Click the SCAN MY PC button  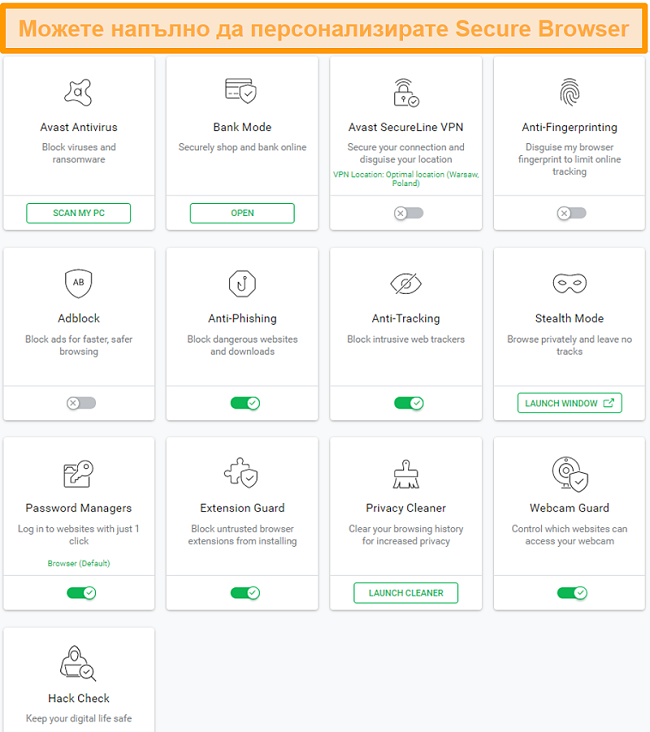(78, 213)
